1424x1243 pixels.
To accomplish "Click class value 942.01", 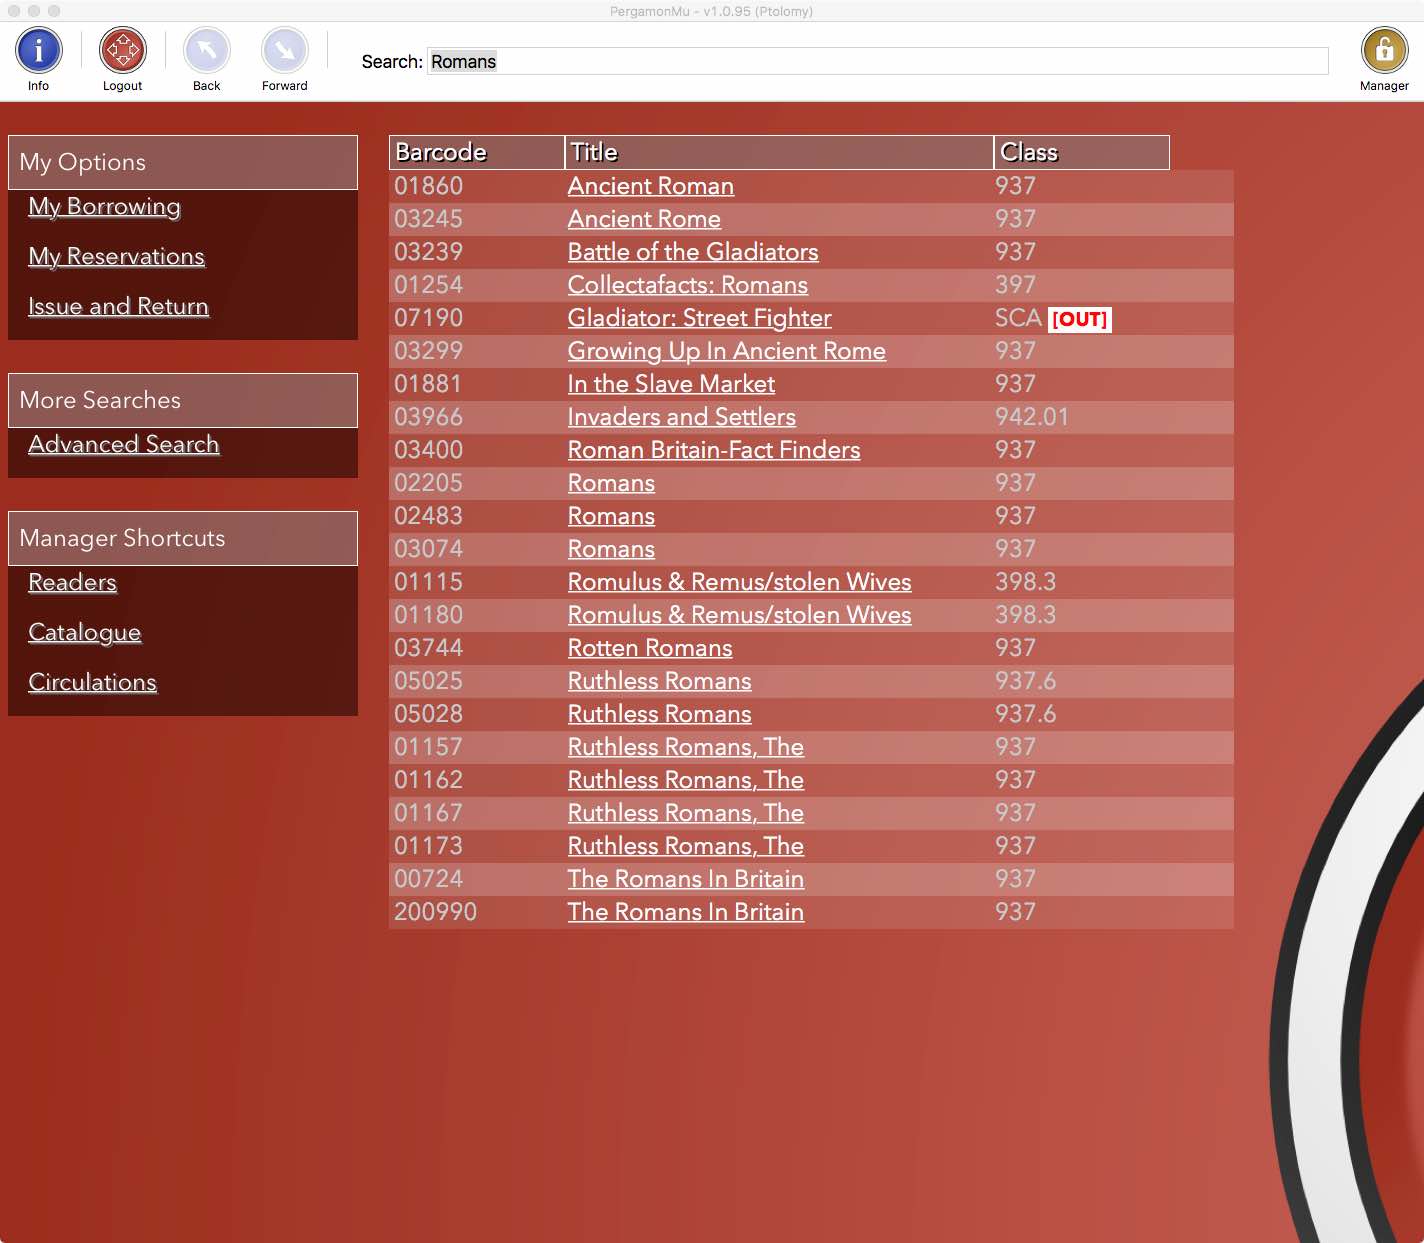I will (1032, 417).
